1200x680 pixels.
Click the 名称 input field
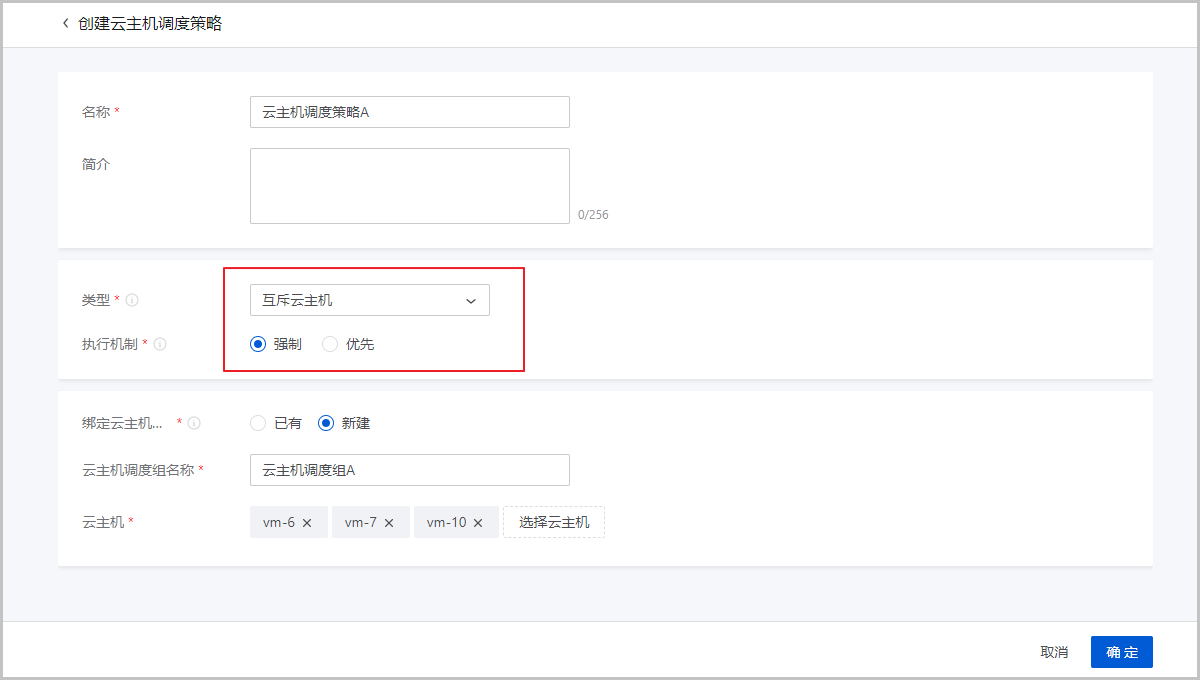pos(409,112)
